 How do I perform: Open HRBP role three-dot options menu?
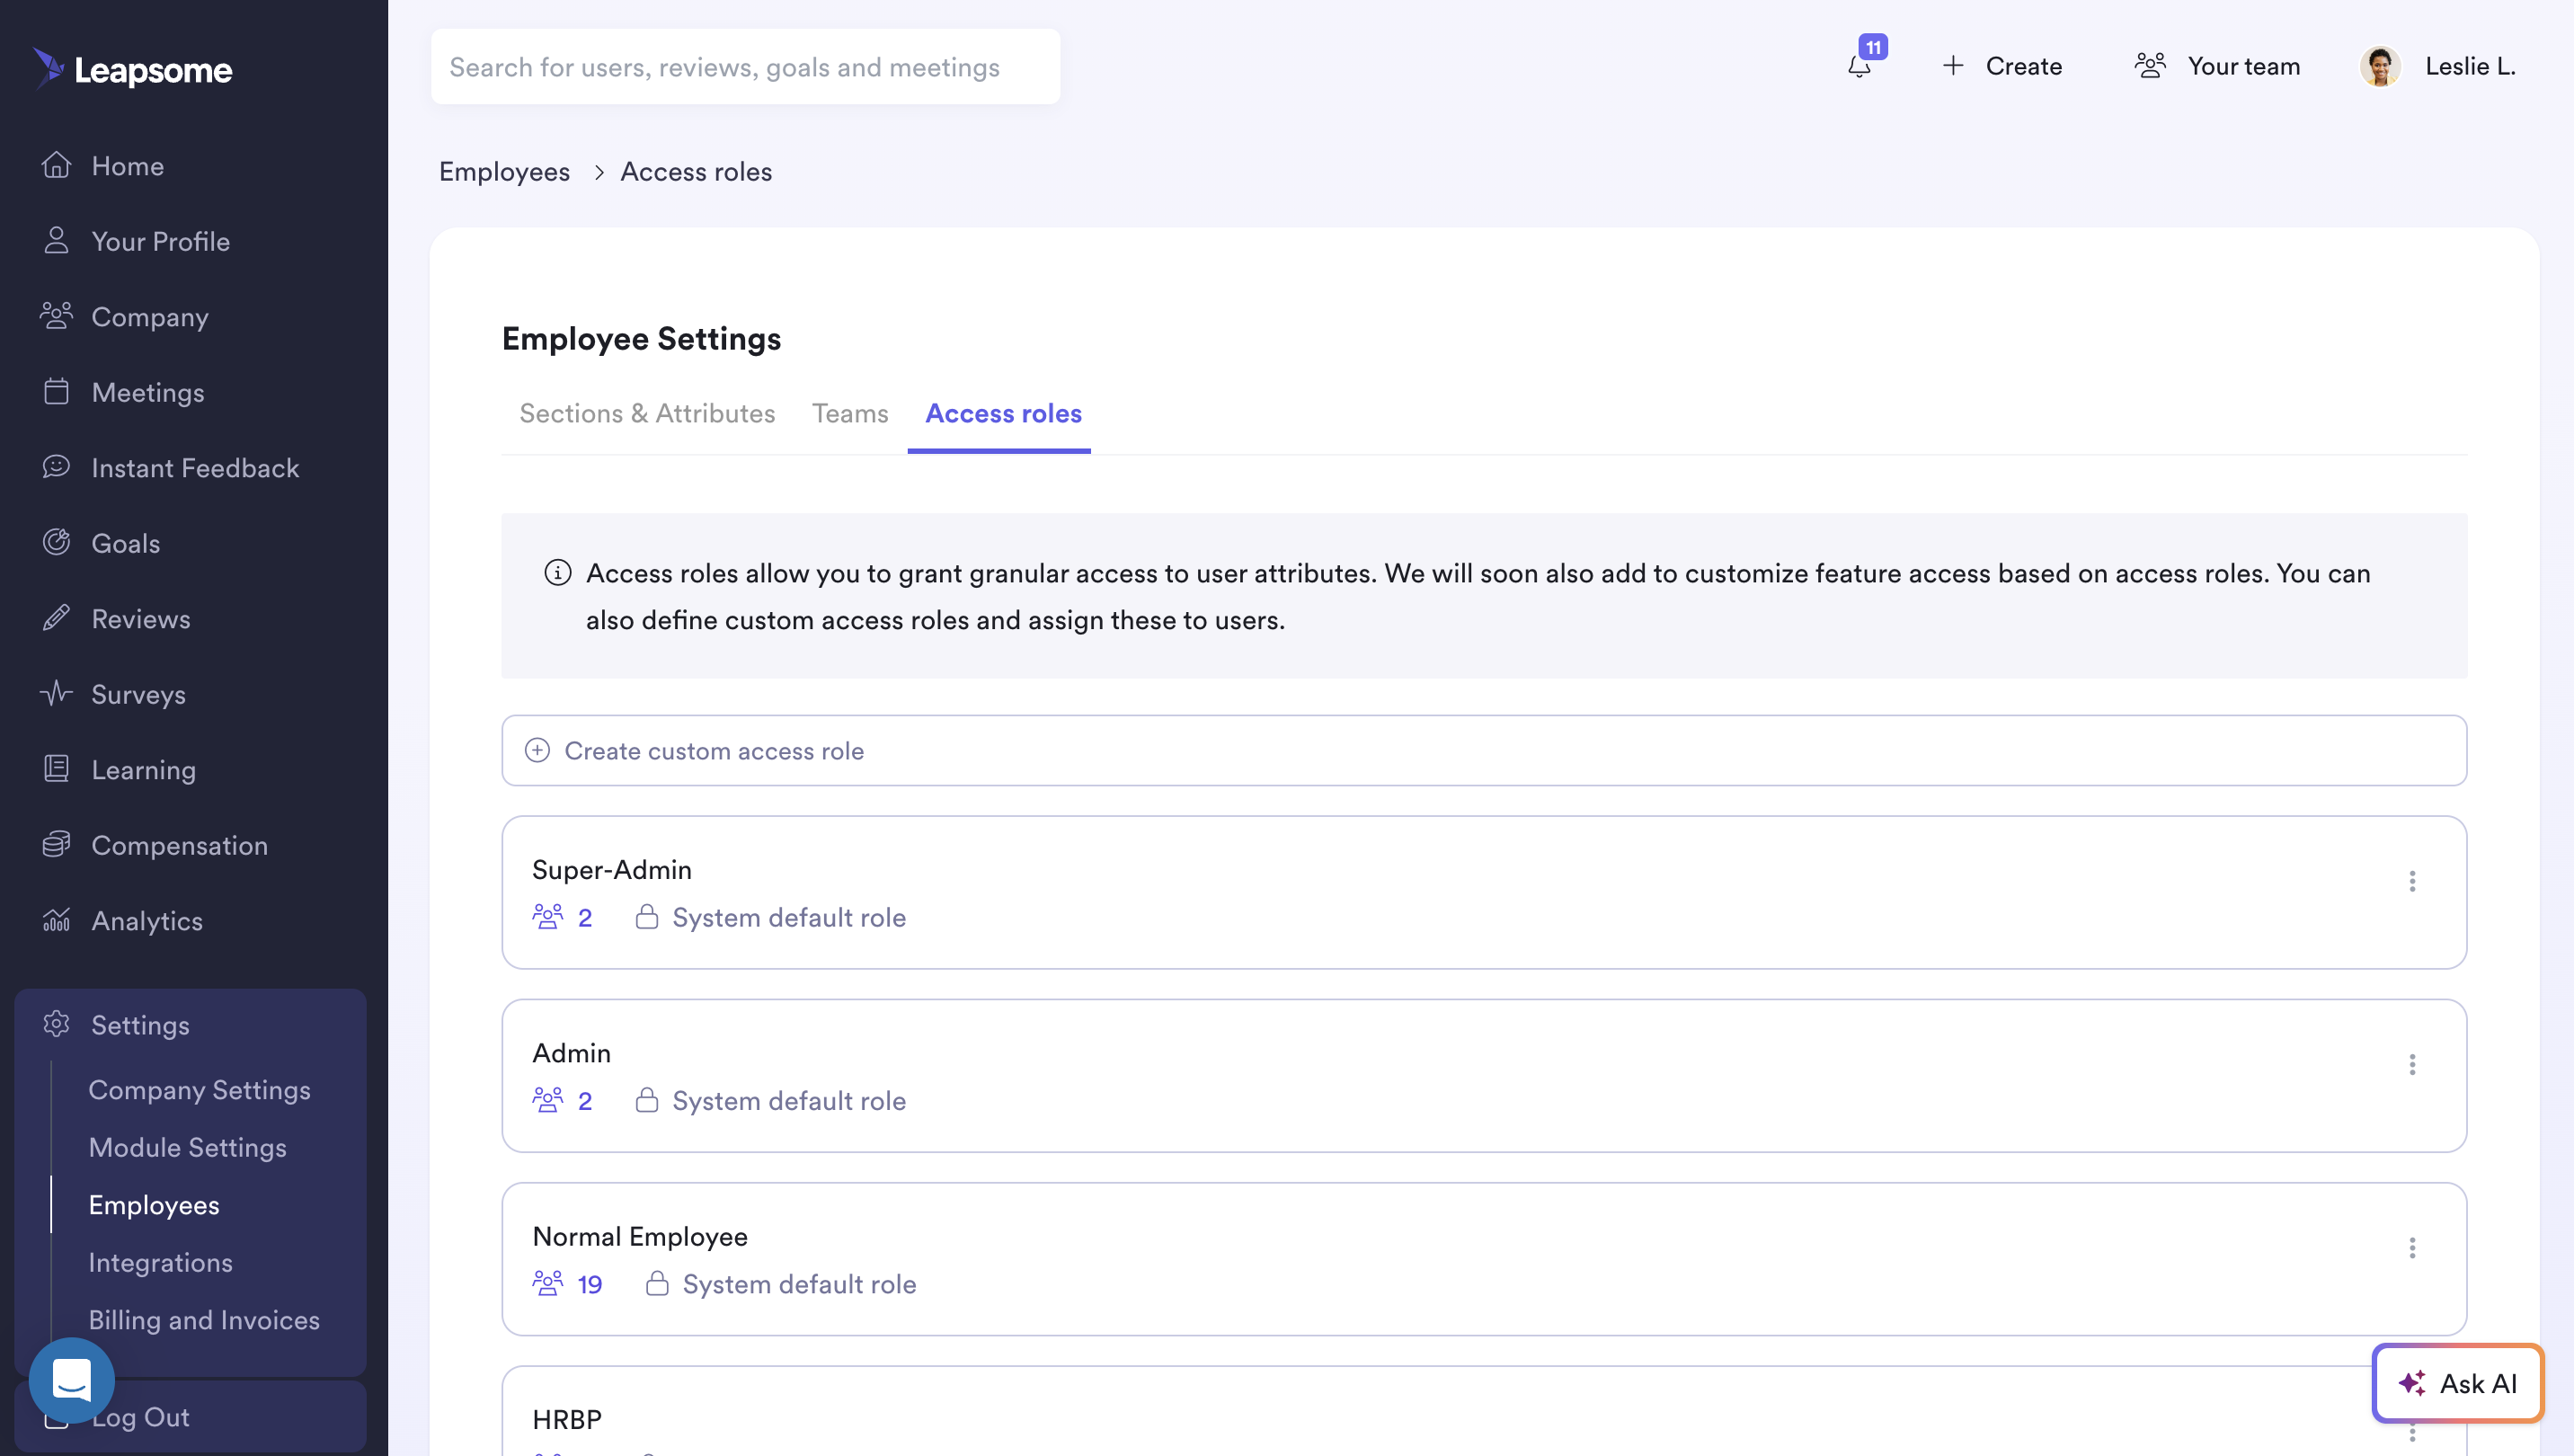tap(2412, 1432)
